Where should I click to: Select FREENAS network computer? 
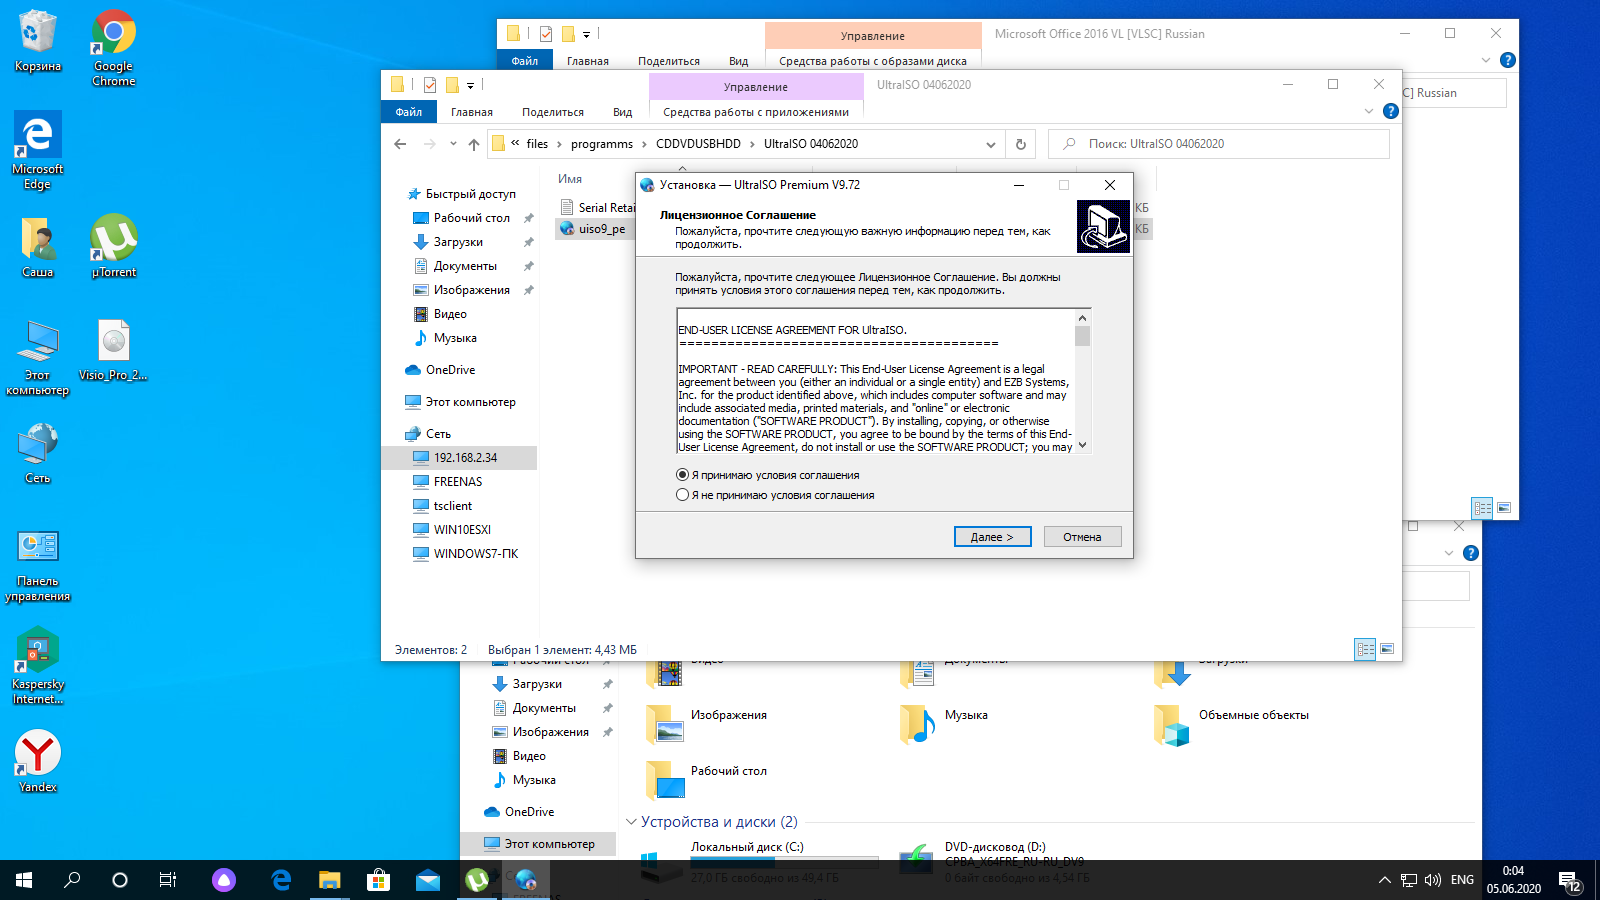[458, 482]
